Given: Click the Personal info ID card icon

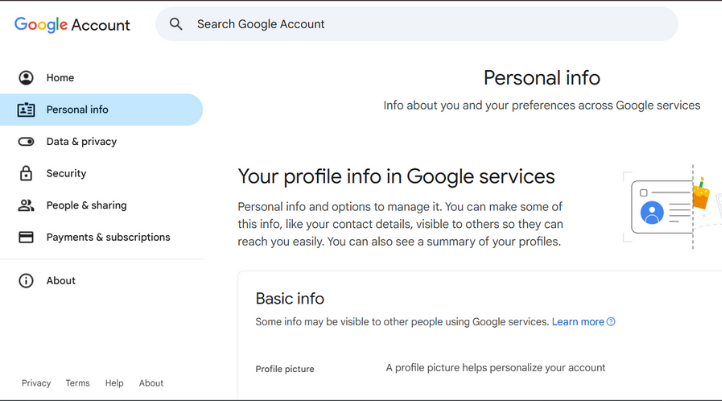Looking at the screenshot, I should (x=26, y=110).
